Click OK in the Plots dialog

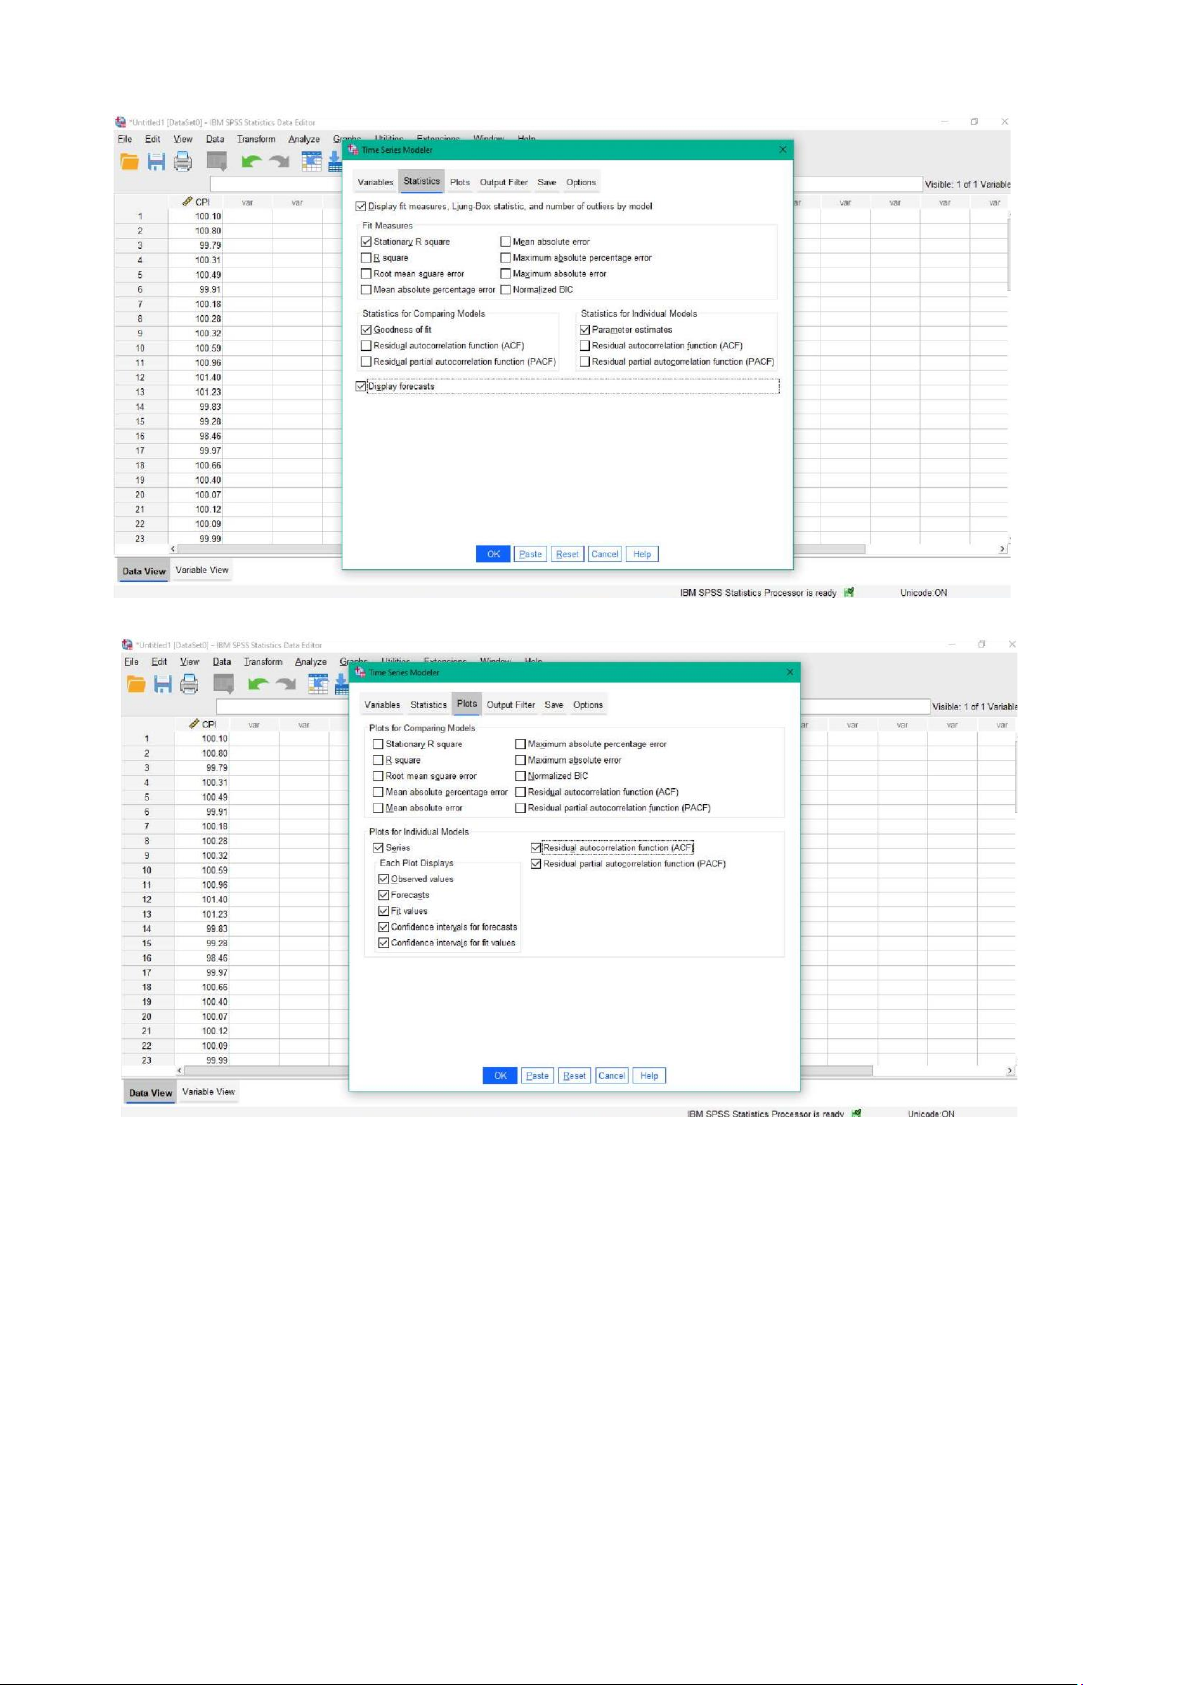point(500,1076)
